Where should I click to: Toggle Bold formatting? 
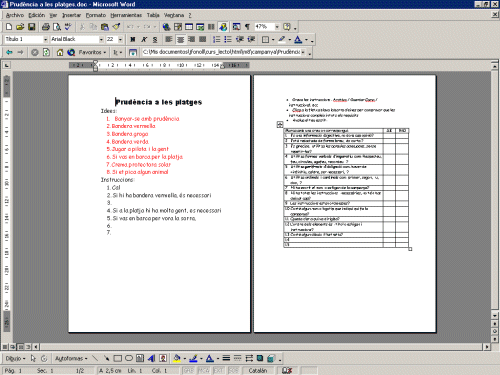(x=133, y=39)
